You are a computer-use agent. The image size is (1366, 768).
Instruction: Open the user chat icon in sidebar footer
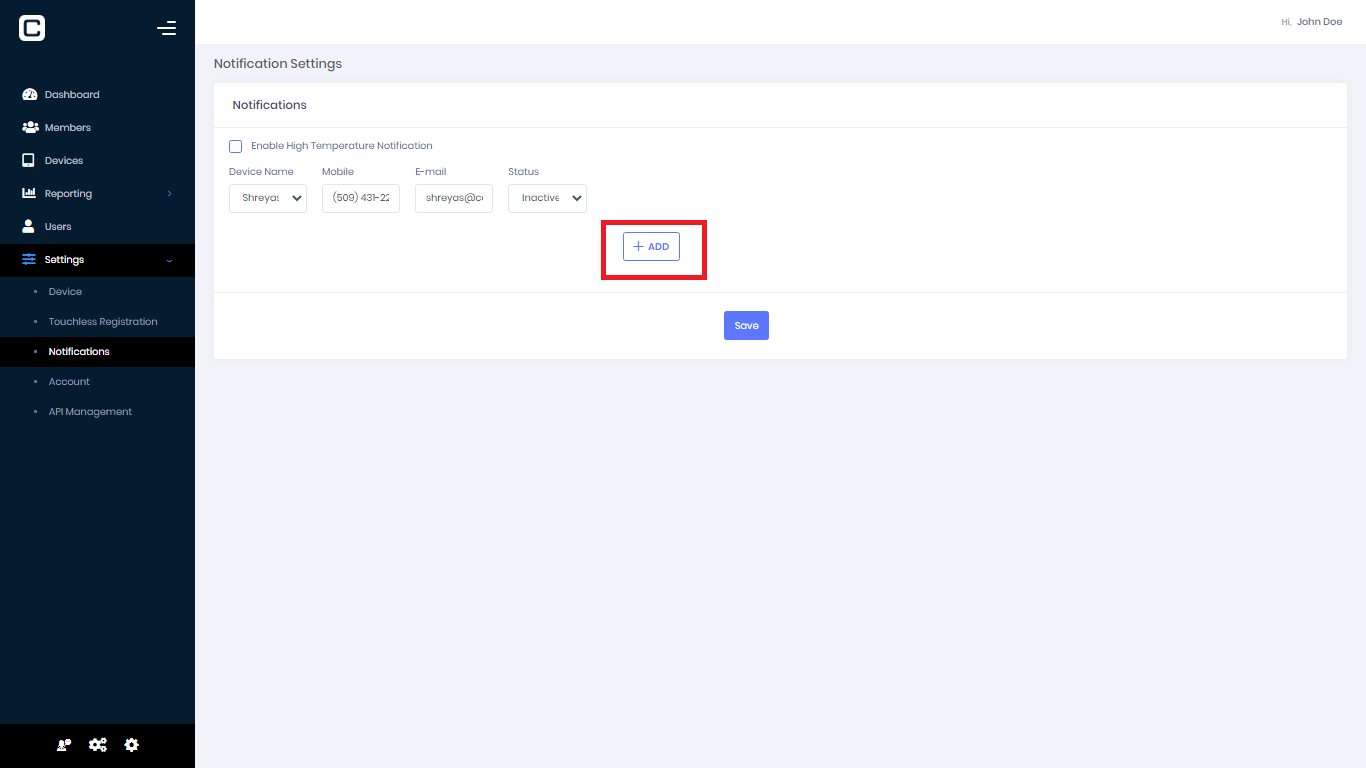tap(64, 745)
